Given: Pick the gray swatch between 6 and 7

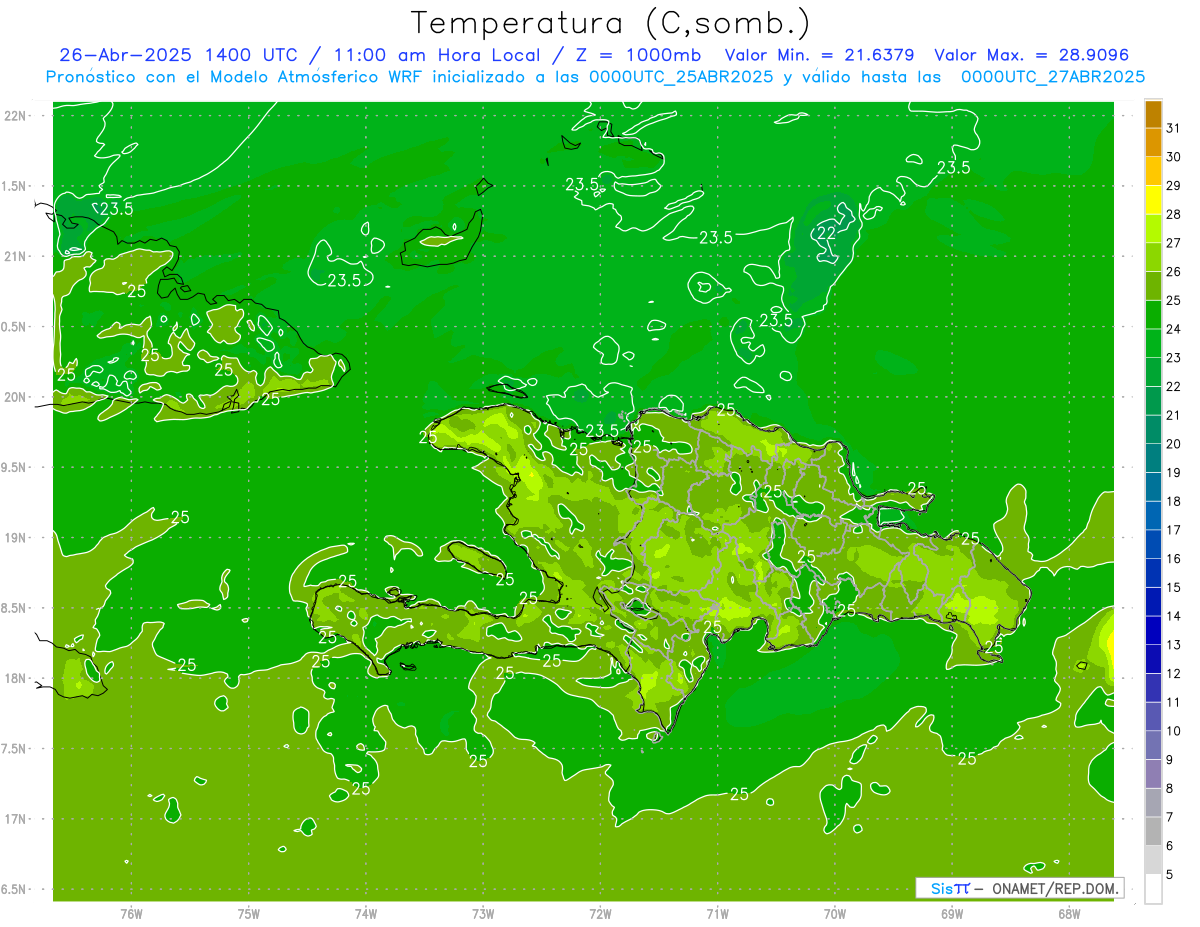Looking at the screenshot, I should point(1153,832).
